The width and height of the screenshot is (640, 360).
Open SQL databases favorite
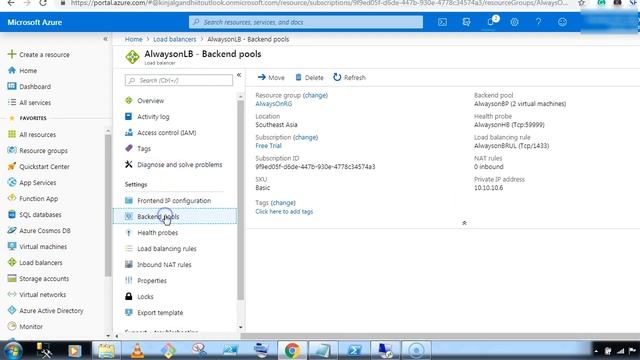tap(34, 214)
